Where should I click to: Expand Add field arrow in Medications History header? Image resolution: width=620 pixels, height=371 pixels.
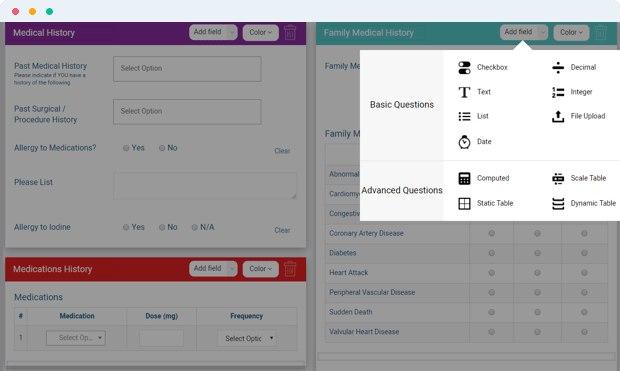coord(232,269)
